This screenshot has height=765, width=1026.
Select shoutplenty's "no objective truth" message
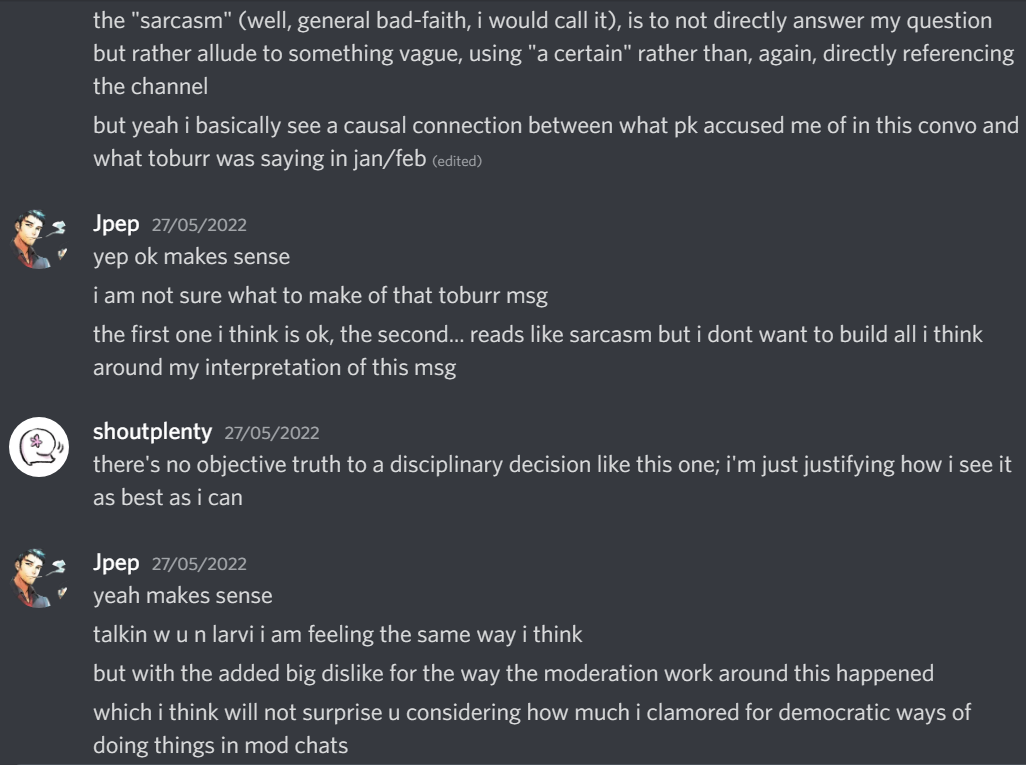tap(552, 465)
